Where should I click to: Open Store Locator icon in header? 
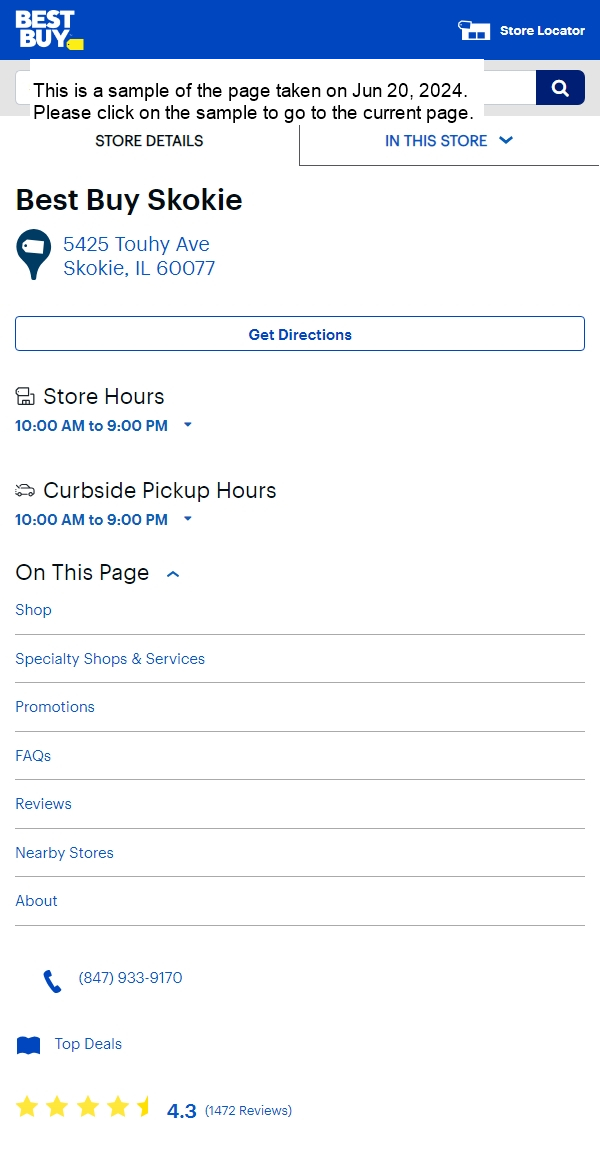tap(474, 30)
